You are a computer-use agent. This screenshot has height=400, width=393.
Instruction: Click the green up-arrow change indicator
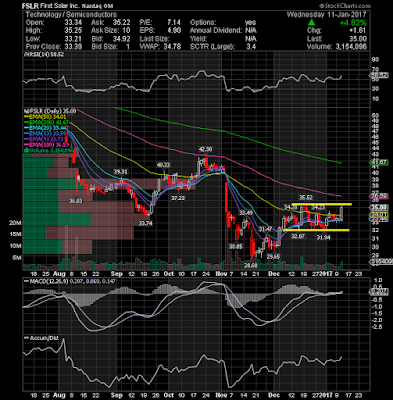311,23
